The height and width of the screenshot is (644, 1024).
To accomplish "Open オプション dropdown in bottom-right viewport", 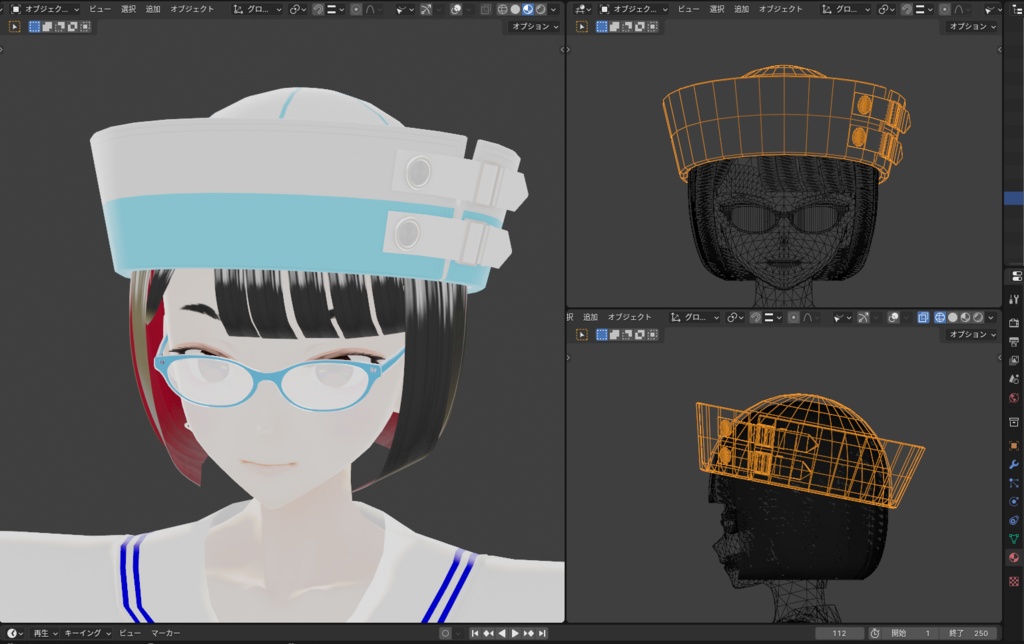I will [x=972, y=334].
